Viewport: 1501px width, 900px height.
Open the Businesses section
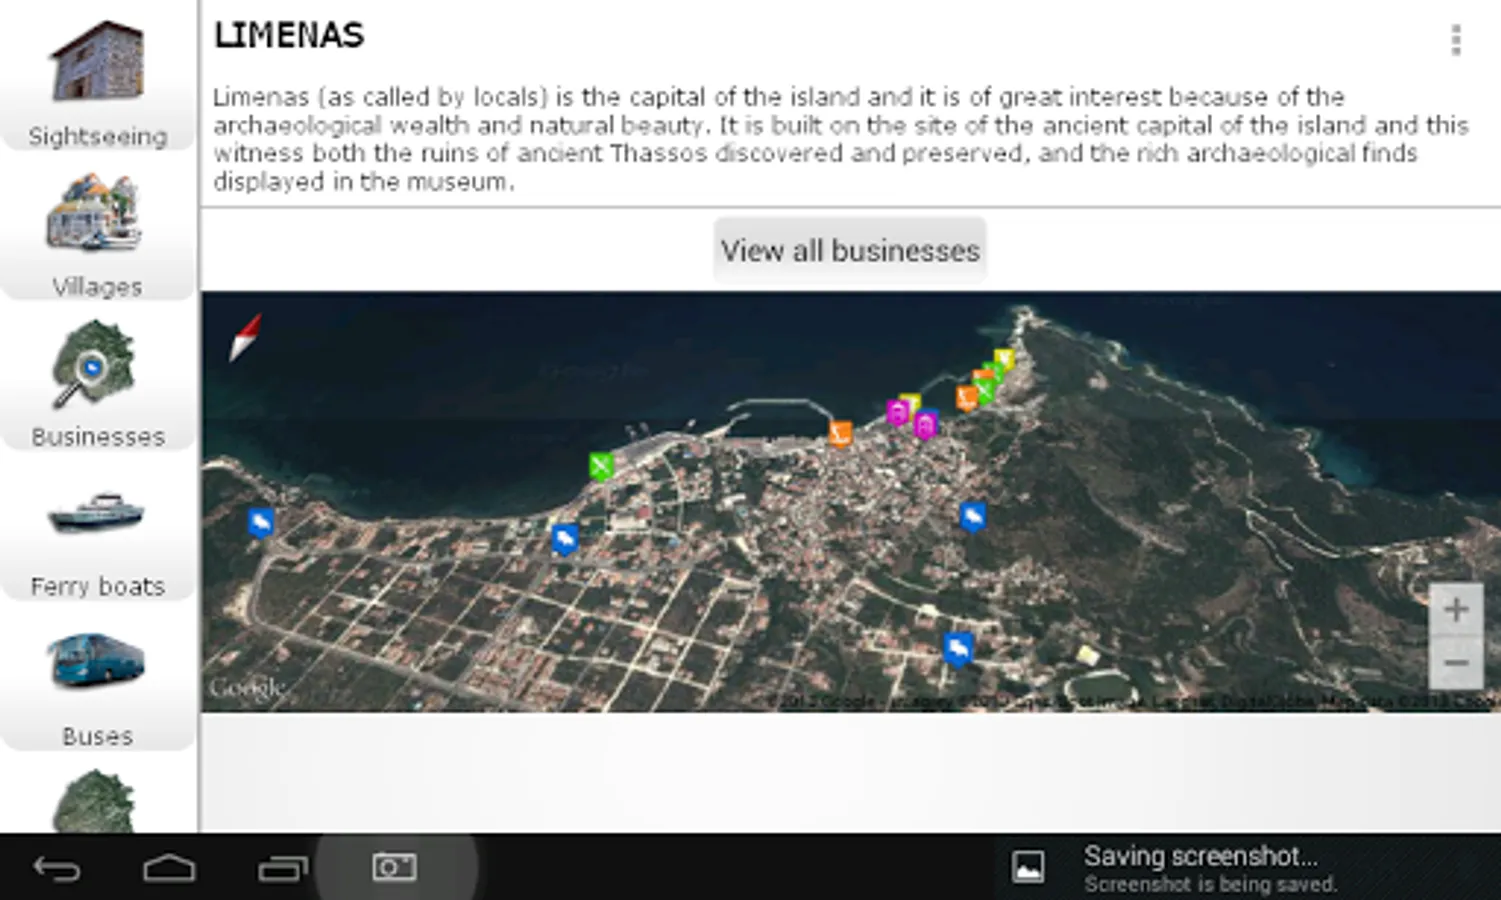98,378
